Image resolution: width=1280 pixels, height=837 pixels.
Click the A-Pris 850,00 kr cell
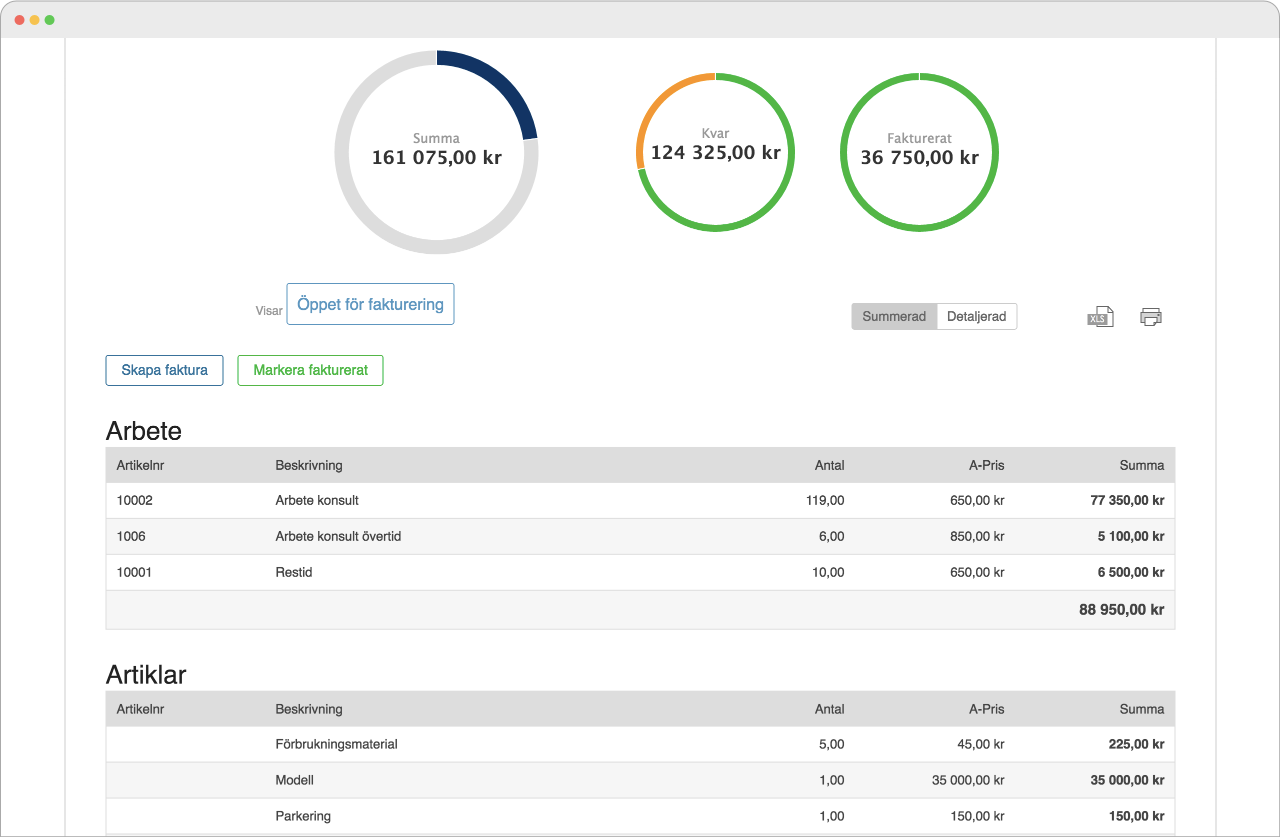(x=977, y=536)
